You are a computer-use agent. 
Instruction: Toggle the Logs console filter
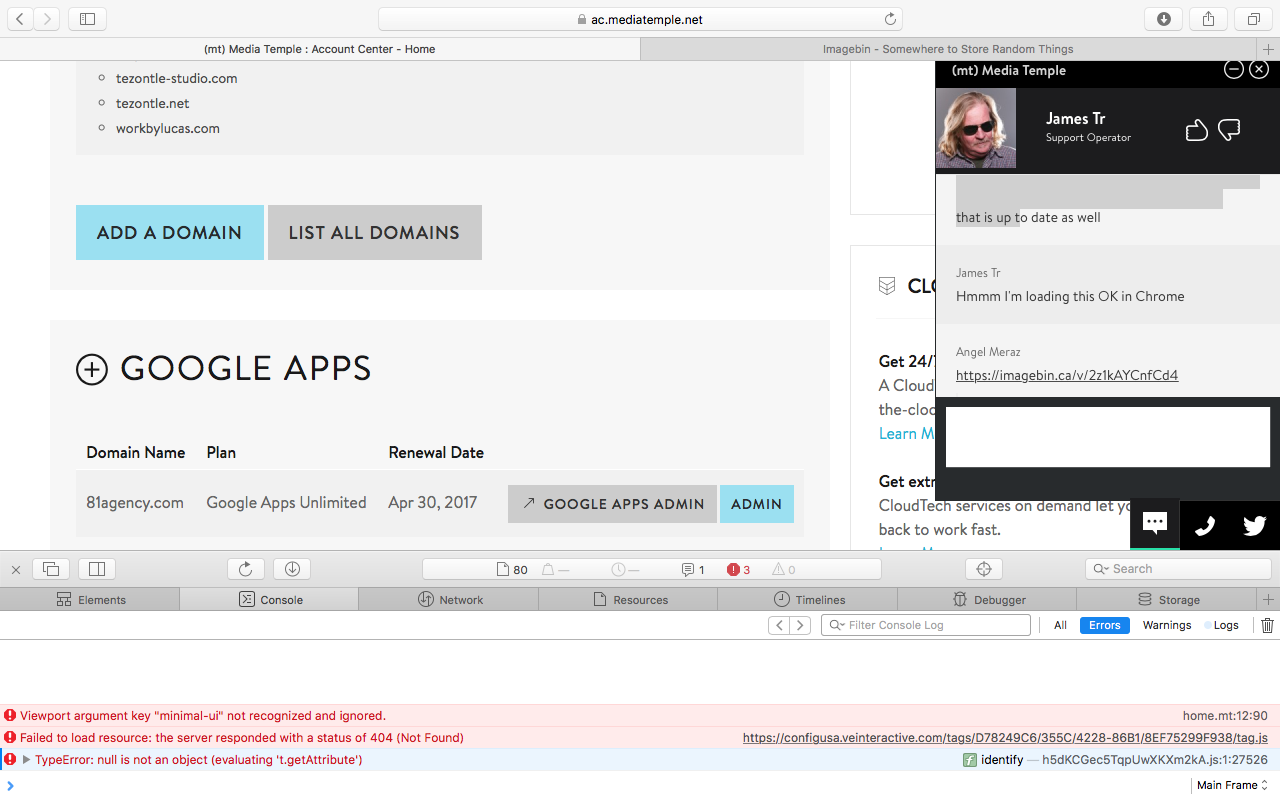1224,625
